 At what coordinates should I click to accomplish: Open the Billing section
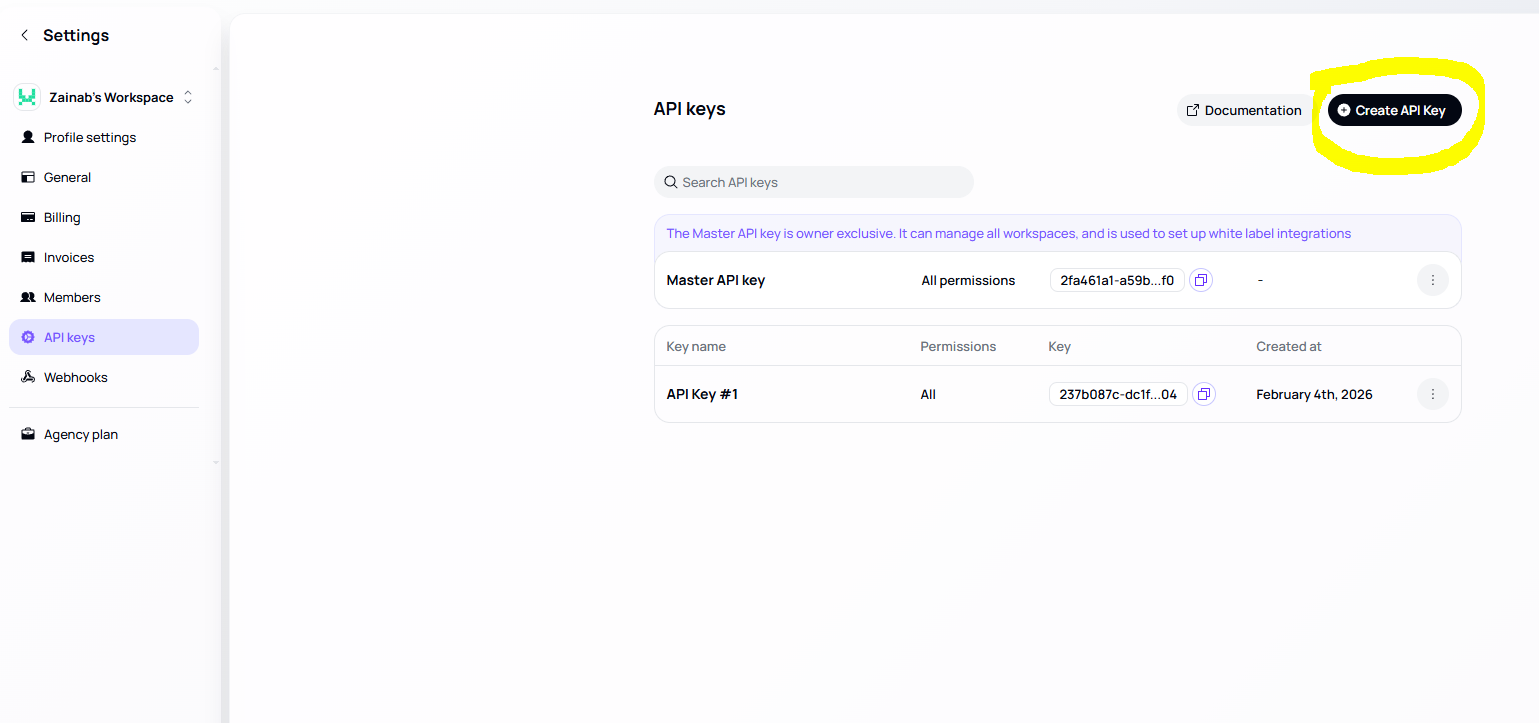[x=62, y=217]
